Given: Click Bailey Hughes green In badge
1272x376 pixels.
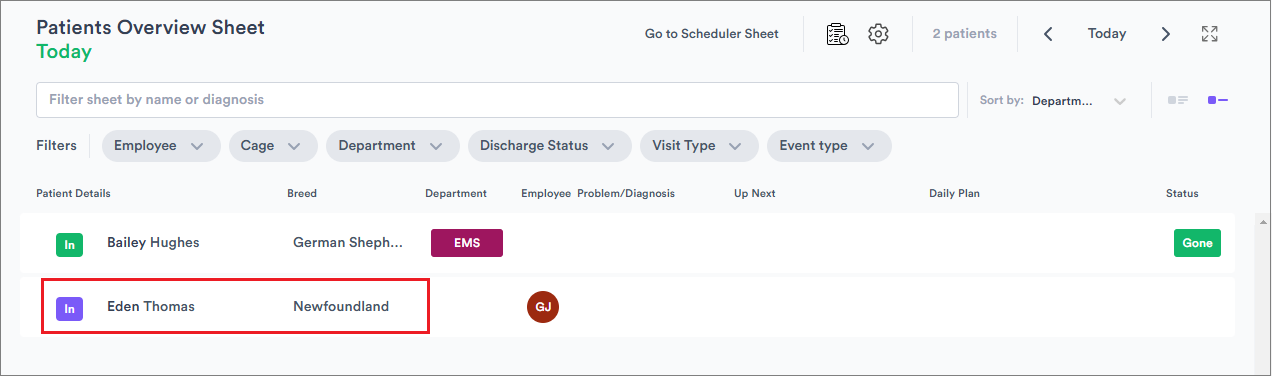Looking at the screenshot, I should pyautogui.click(x=69, y=244).
